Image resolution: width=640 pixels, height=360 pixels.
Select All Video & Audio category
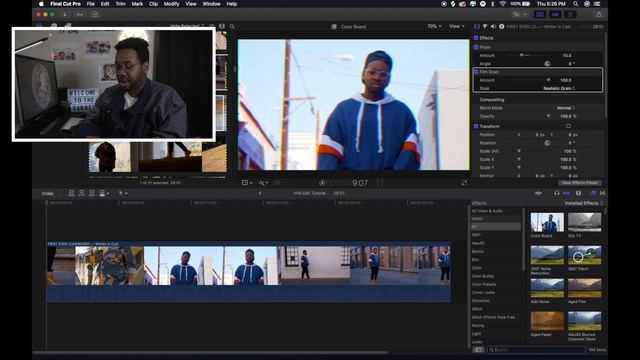(x=487, y=211)
